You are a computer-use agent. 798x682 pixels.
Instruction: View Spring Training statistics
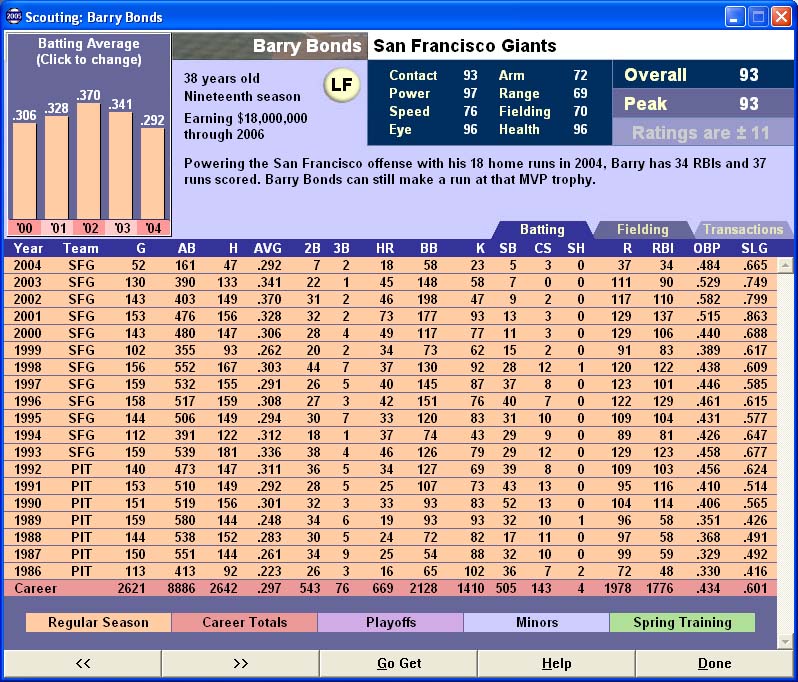682,622
